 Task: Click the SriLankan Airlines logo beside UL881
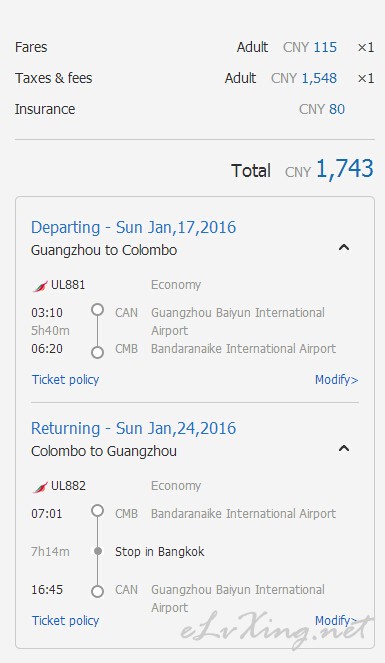click(40, 287)
